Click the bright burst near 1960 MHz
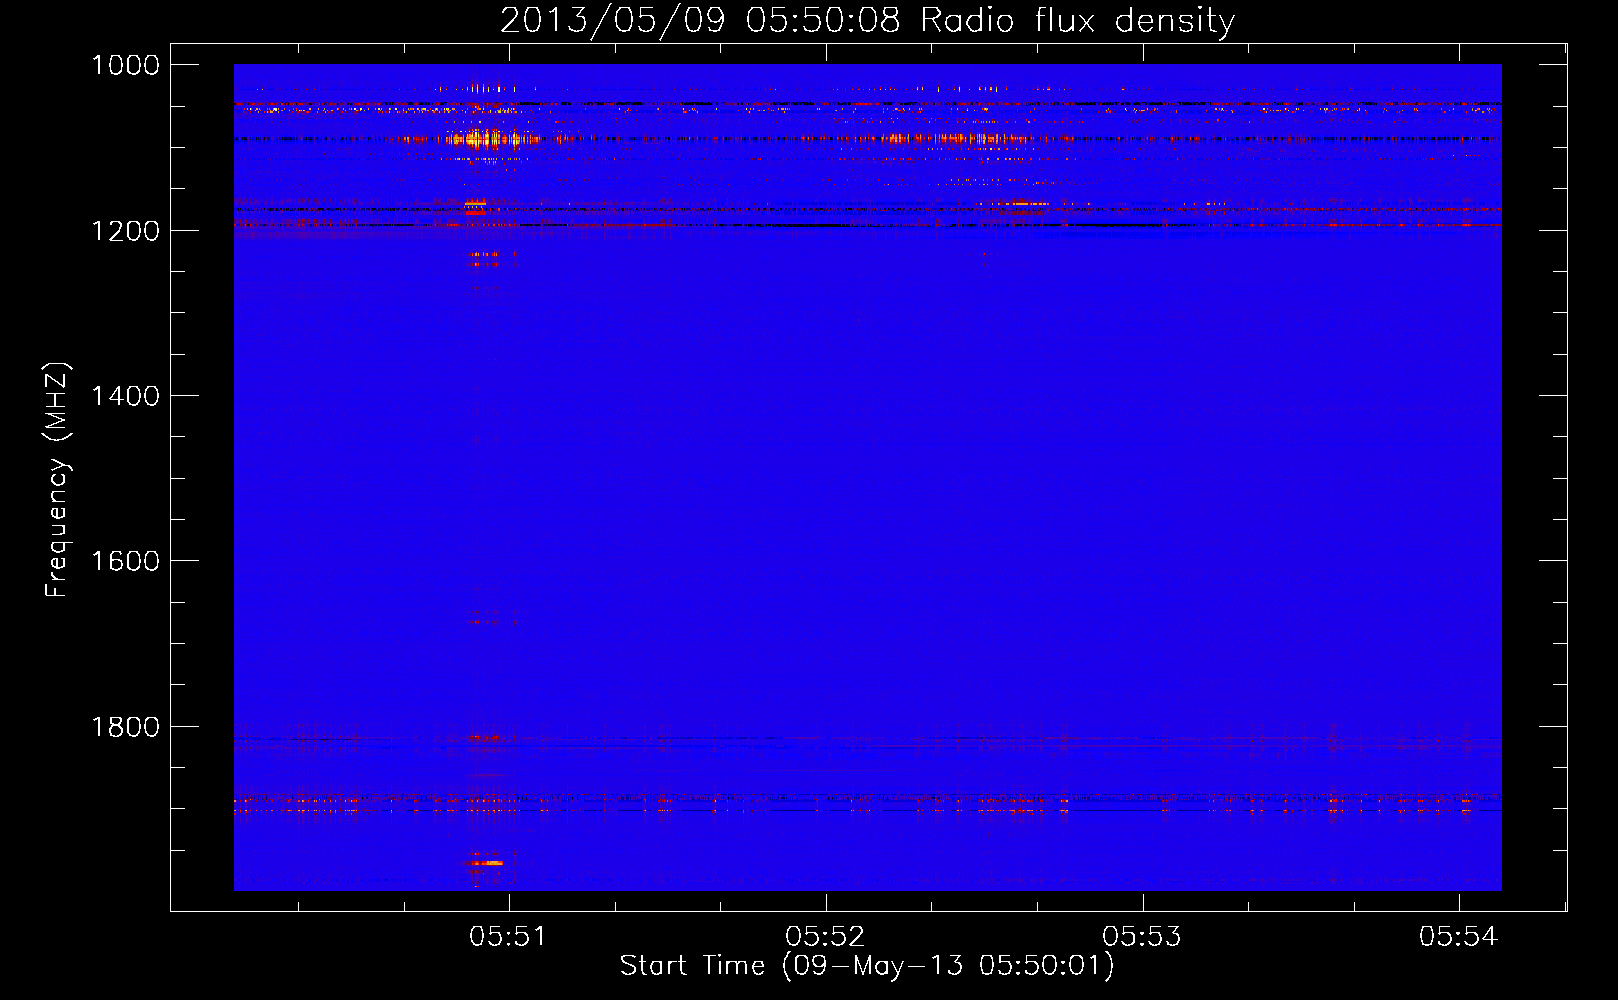Screen dimensions: 1618x1000 (x=485, y=862)
